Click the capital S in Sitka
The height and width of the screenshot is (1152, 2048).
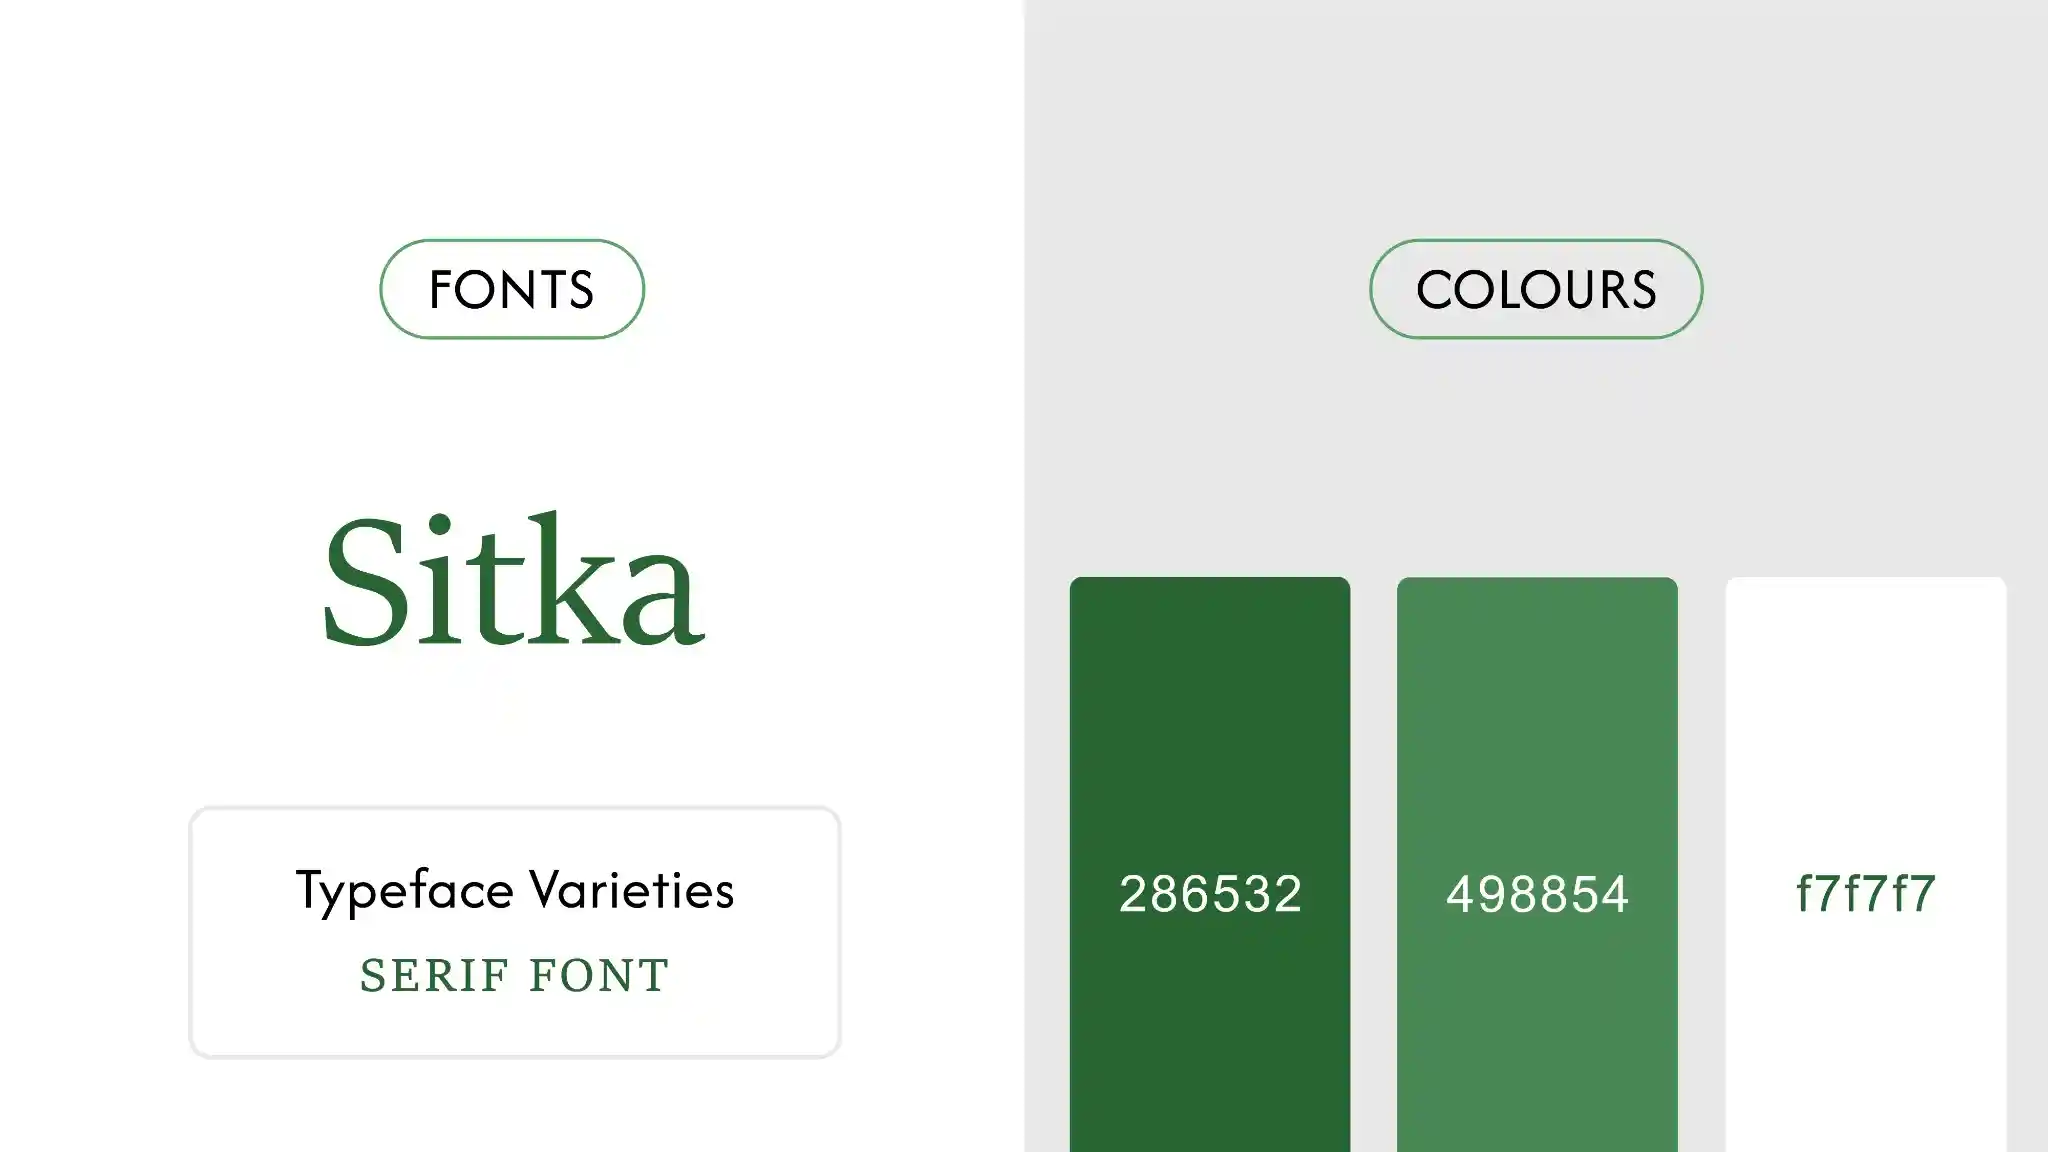(364, 582)
